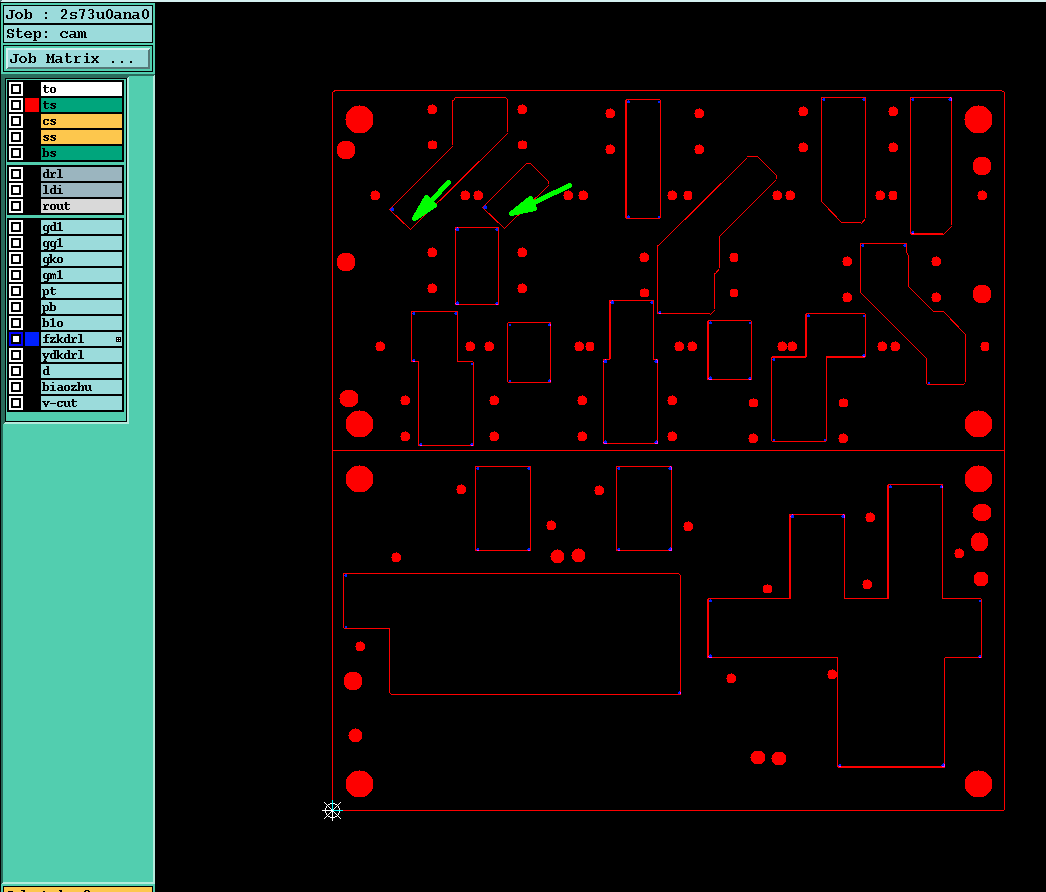This screenshot has width=1046, height=892.
Task: Click the red color swatch of ts
Action: pos(32,105)
